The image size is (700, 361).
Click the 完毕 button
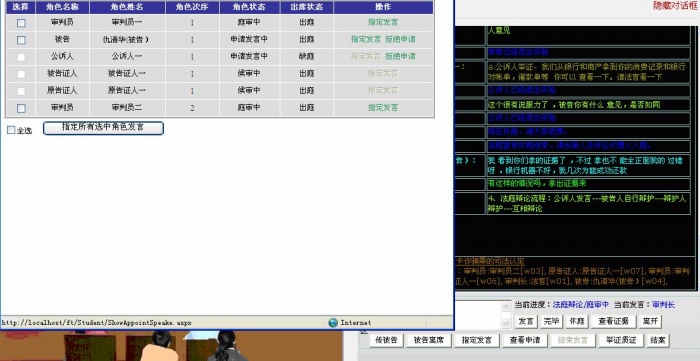[x=552, y=321]
